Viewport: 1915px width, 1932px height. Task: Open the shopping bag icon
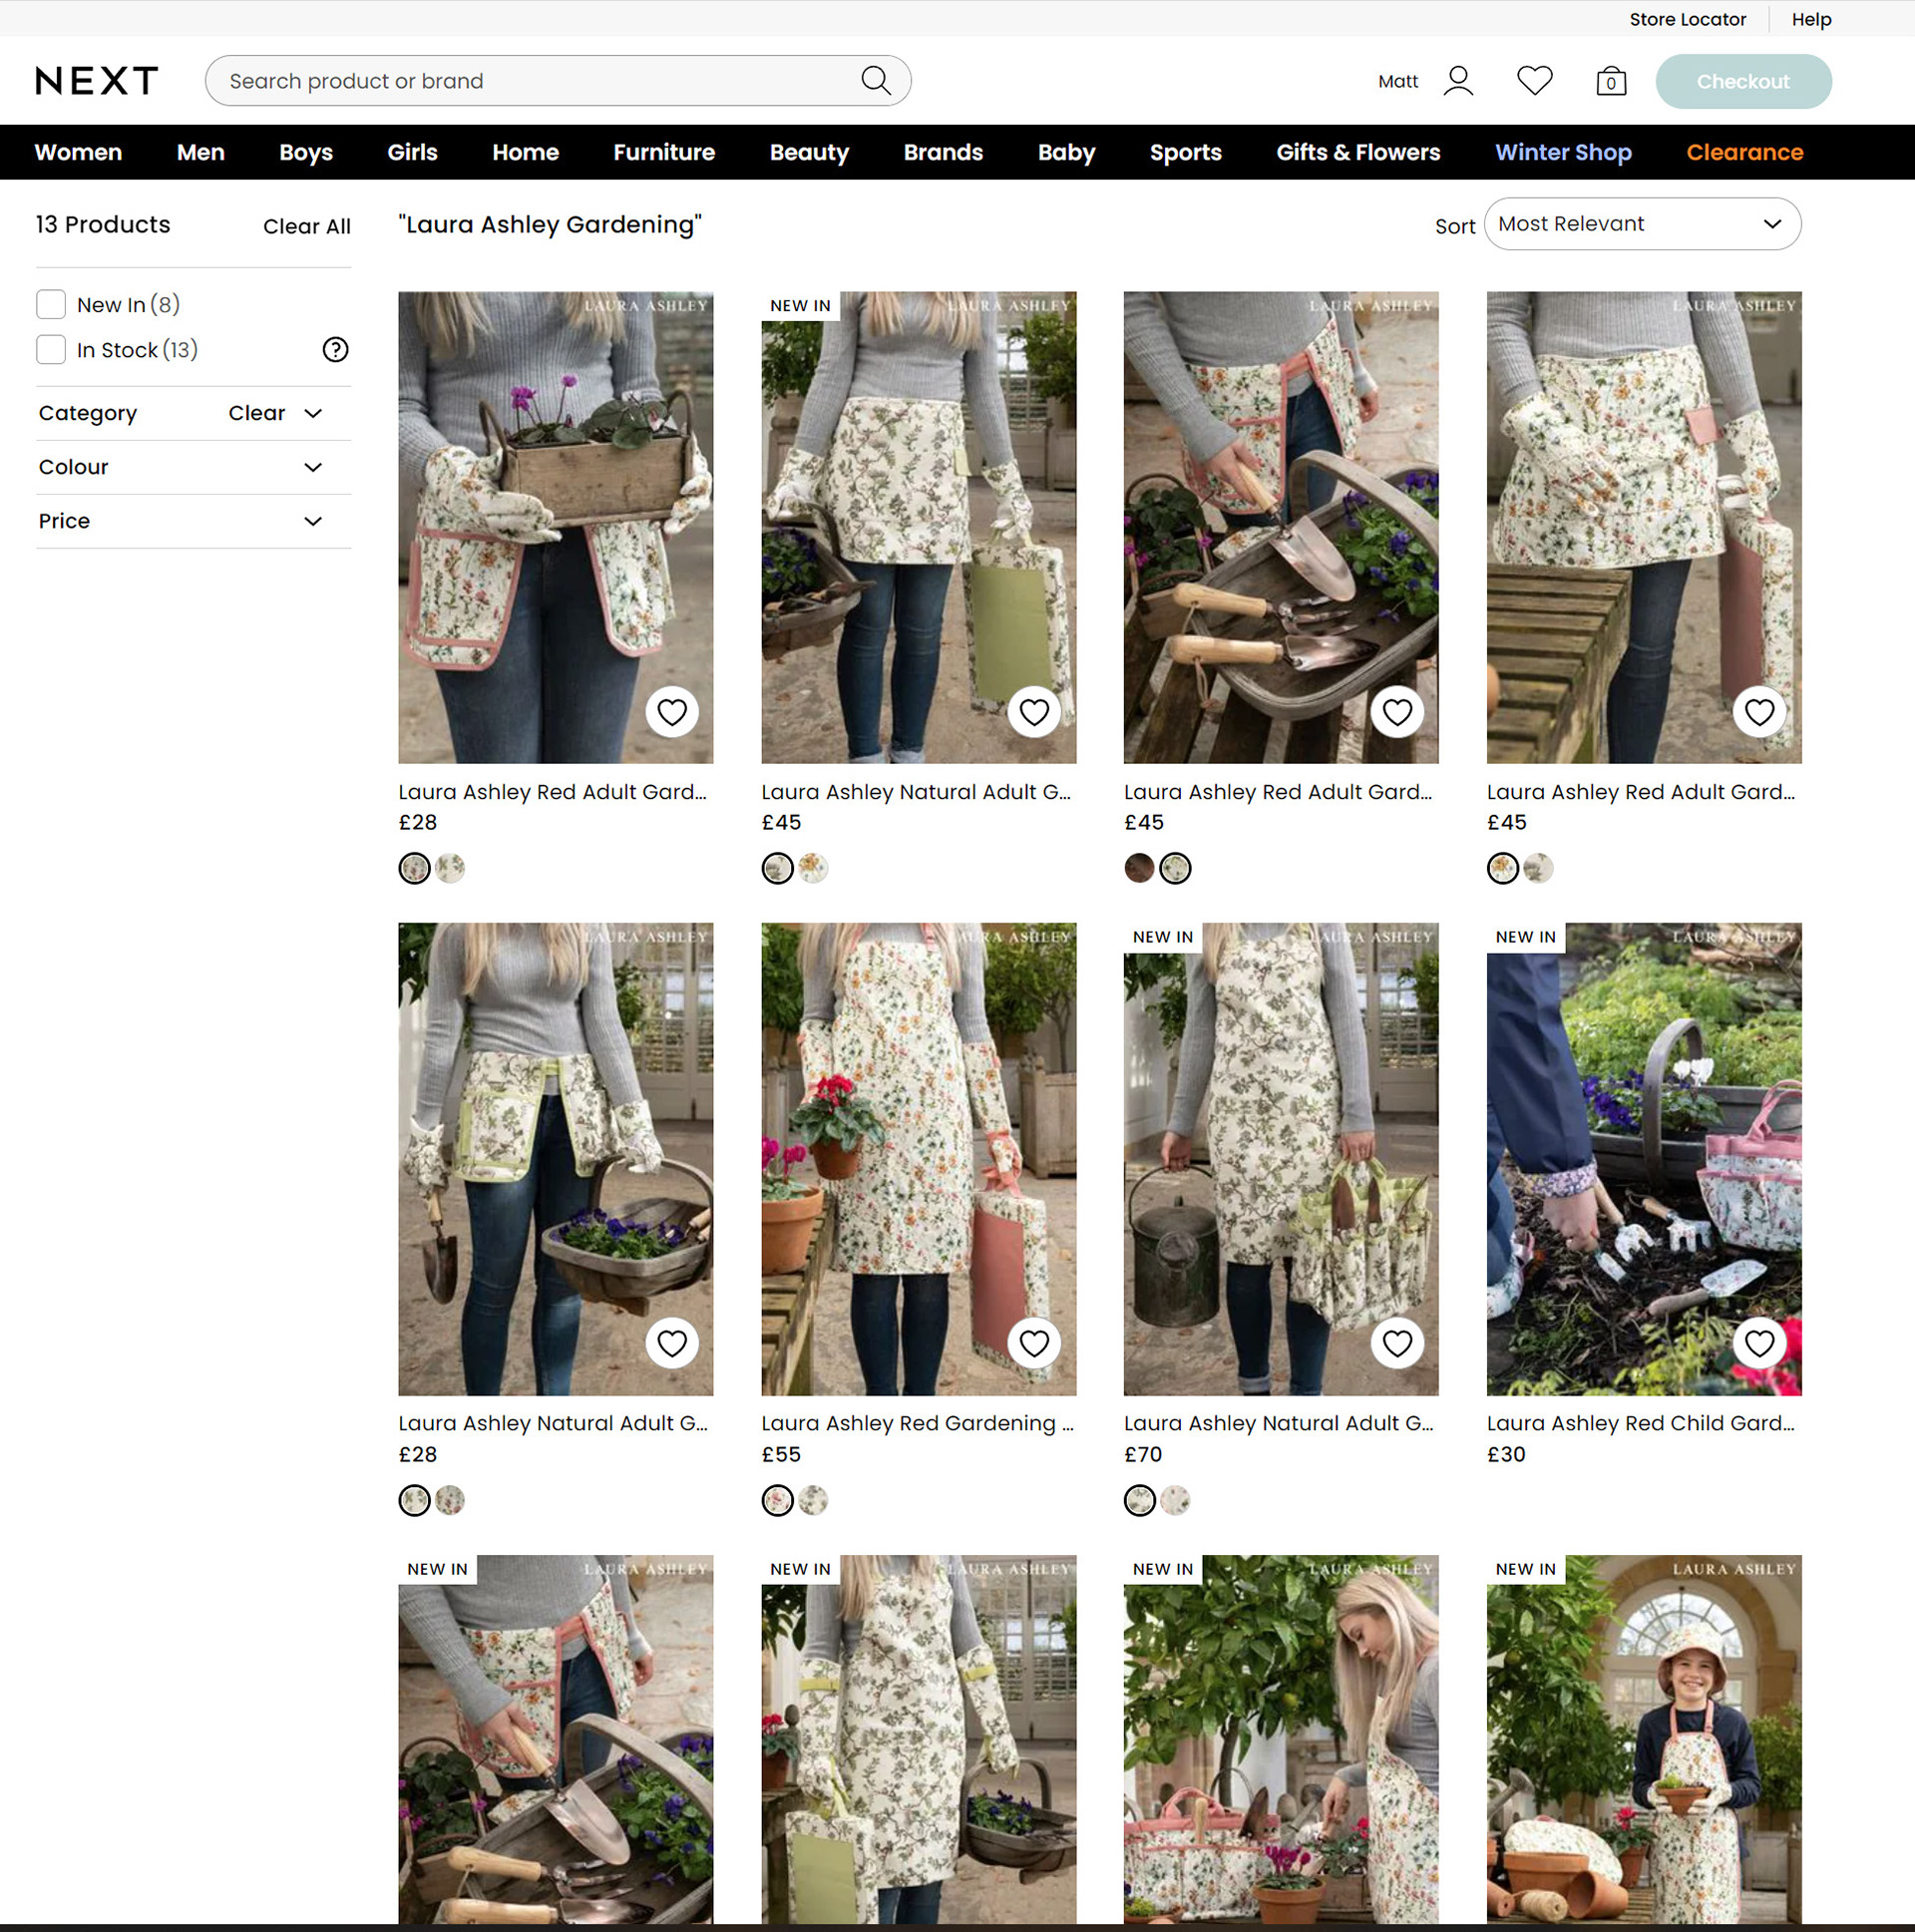pyautogui.click(x=1610, y=81)
